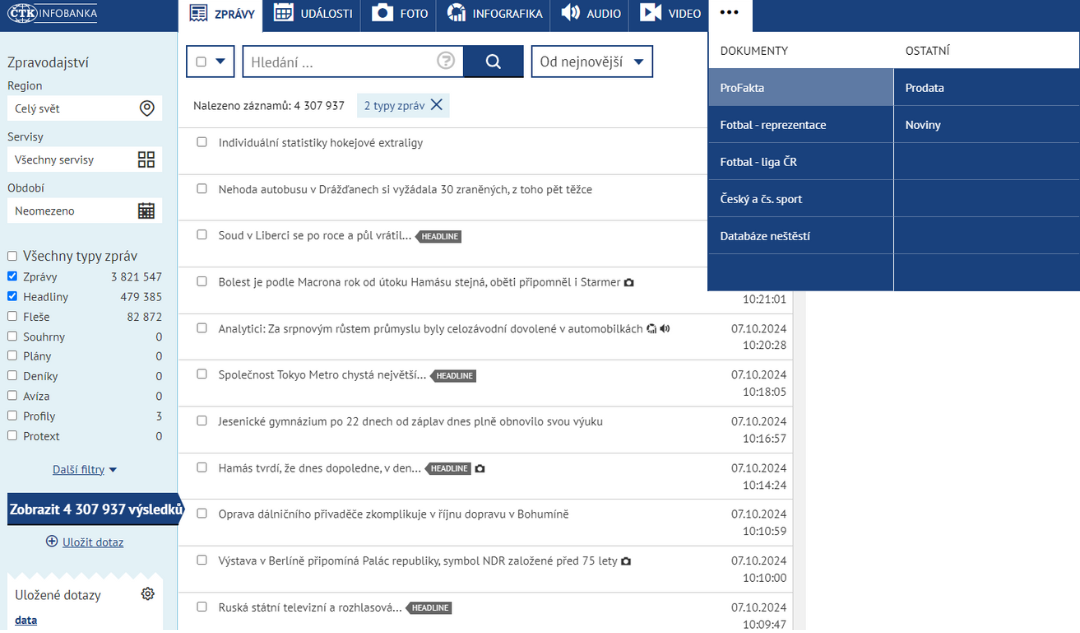Open saved queries settings gear
The width and height of the screenshot is (1080, 633).
pos(148,594)
